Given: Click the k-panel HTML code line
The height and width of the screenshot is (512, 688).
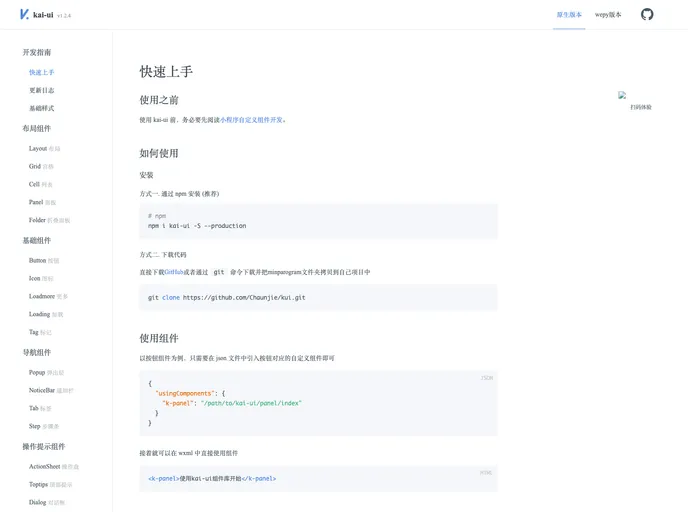Looking at the screenshot, I should tap(212, 479).
